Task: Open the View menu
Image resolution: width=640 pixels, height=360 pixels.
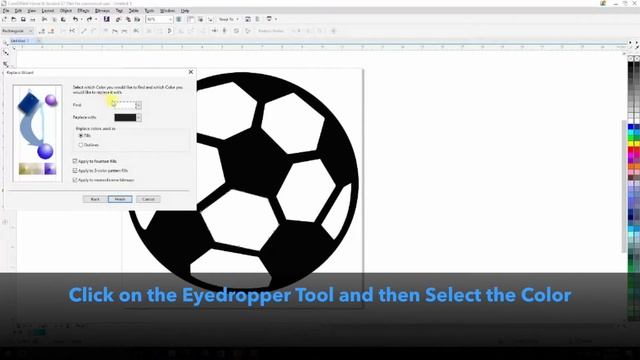Action: (31, 11)
